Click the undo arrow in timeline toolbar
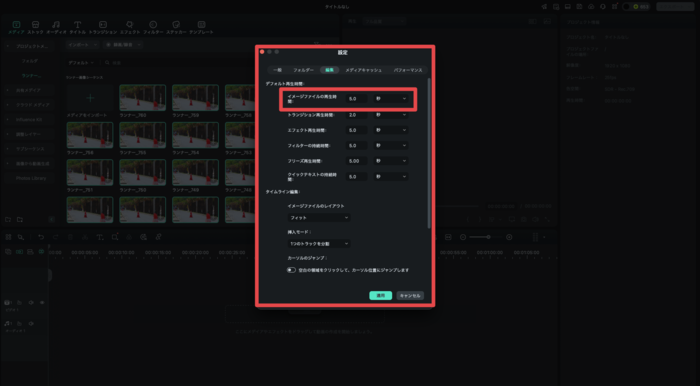 coord(41,237)
